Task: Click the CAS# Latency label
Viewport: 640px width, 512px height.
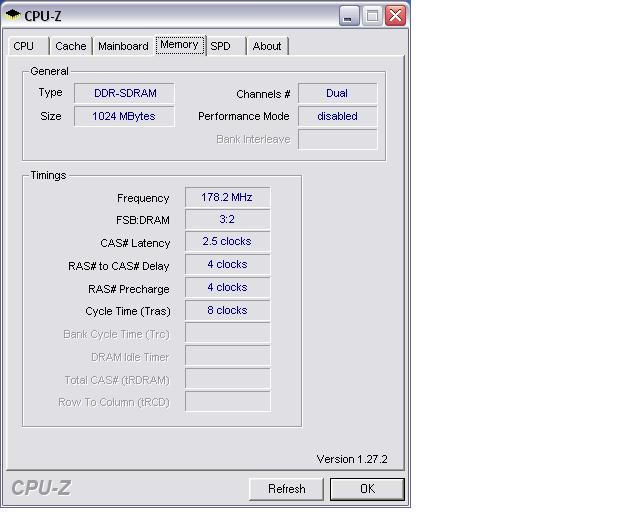Action: point(135,243)
